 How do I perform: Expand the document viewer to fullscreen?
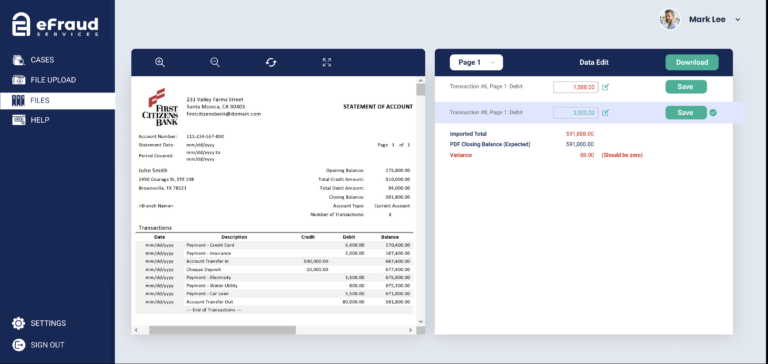[327, 62]
